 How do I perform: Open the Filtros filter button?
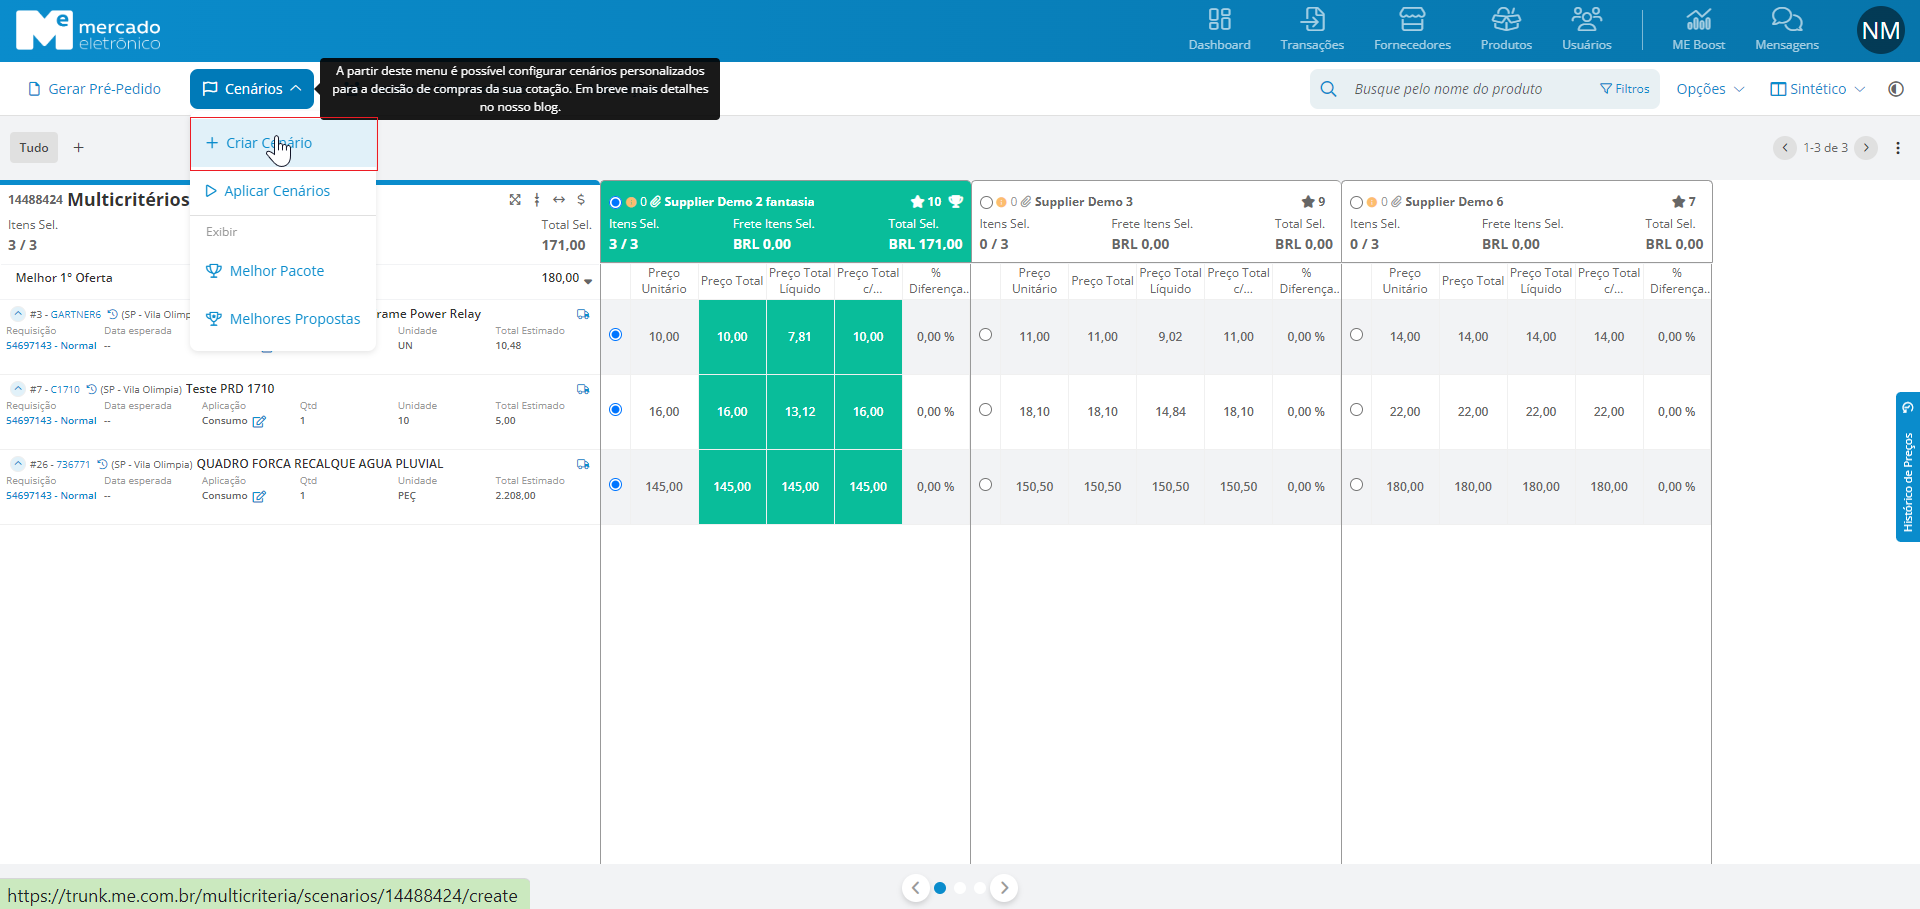click(x=1625, y=89)
